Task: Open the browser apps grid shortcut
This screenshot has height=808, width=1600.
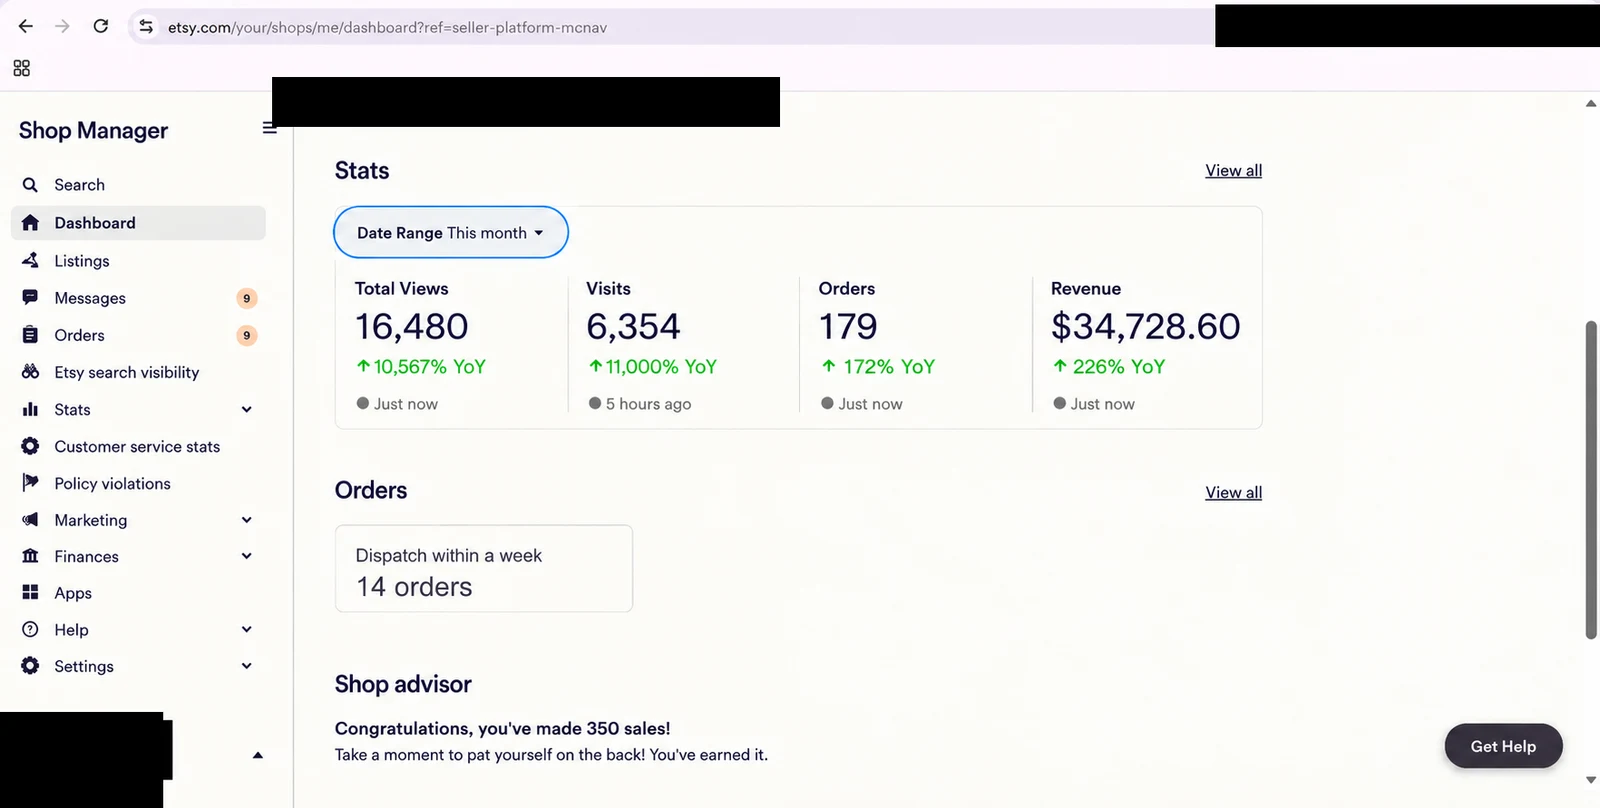Action: pyautogui.click(x=21, y=68)
